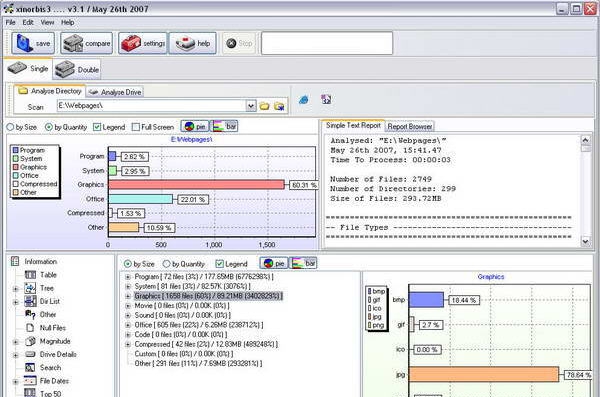Expand the Program file type row
The image size is (600, 397).
click(128, 277)
